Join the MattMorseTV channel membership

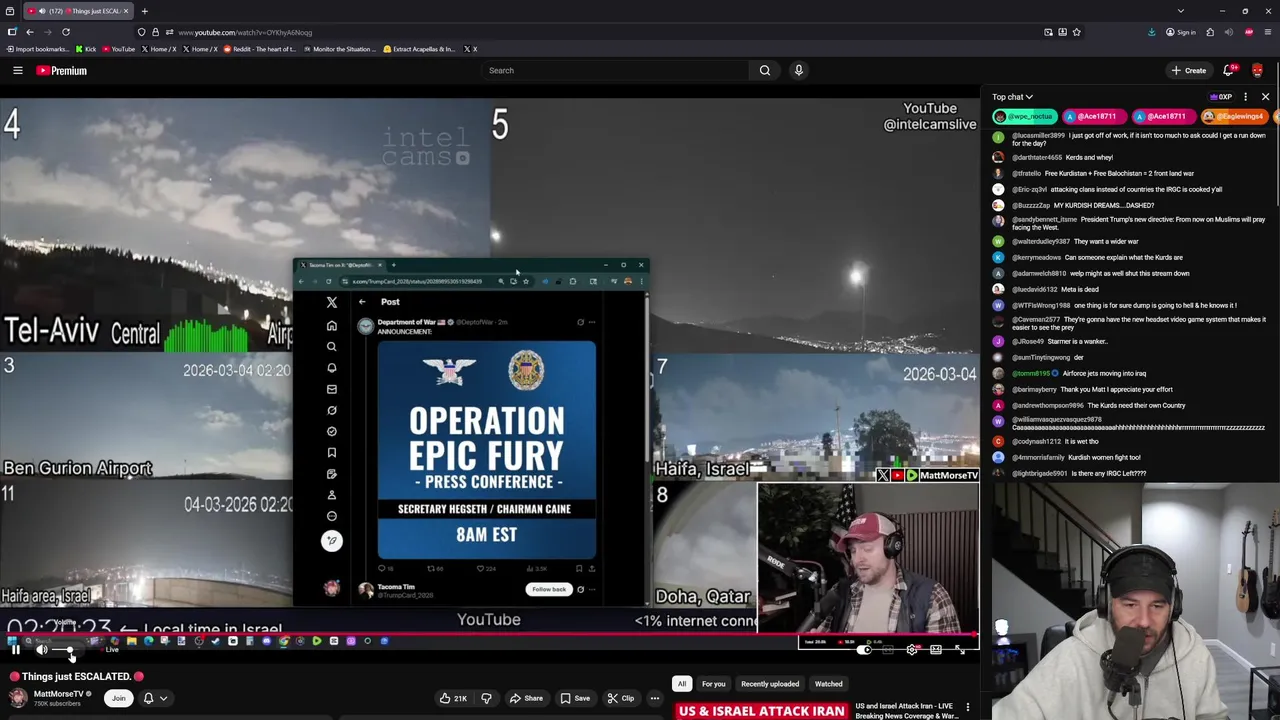tap(119, 698)
